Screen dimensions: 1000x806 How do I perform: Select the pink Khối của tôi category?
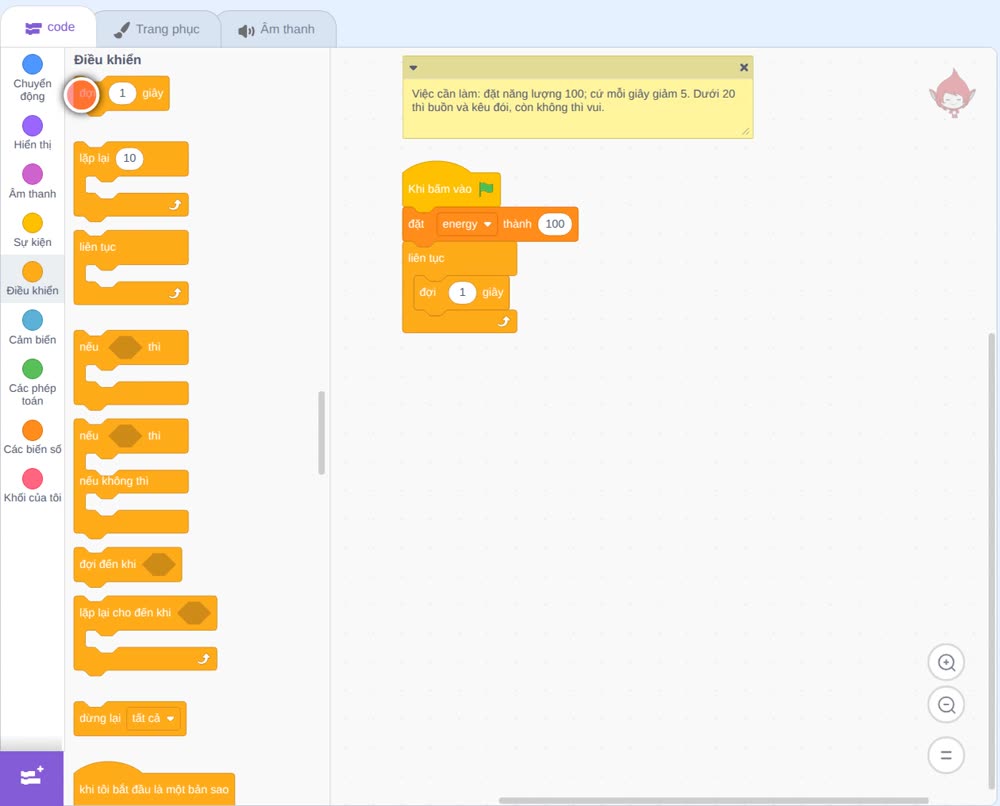coord(32,486)
